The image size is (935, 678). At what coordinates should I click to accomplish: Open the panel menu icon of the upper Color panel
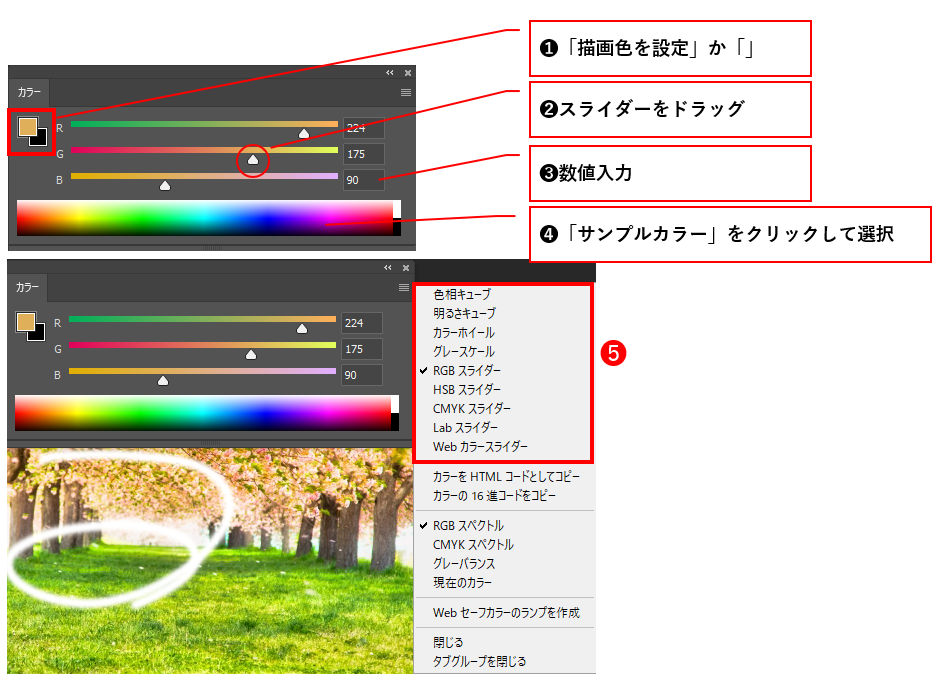point(406,92)
